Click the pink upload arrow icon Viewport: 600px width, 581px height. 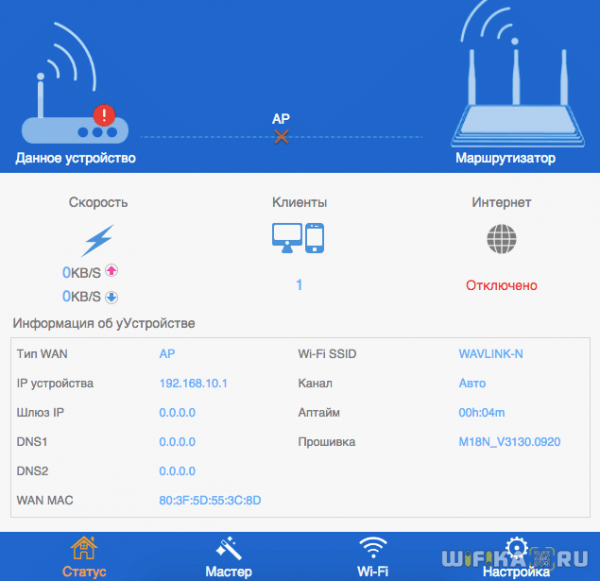point(111,271)
